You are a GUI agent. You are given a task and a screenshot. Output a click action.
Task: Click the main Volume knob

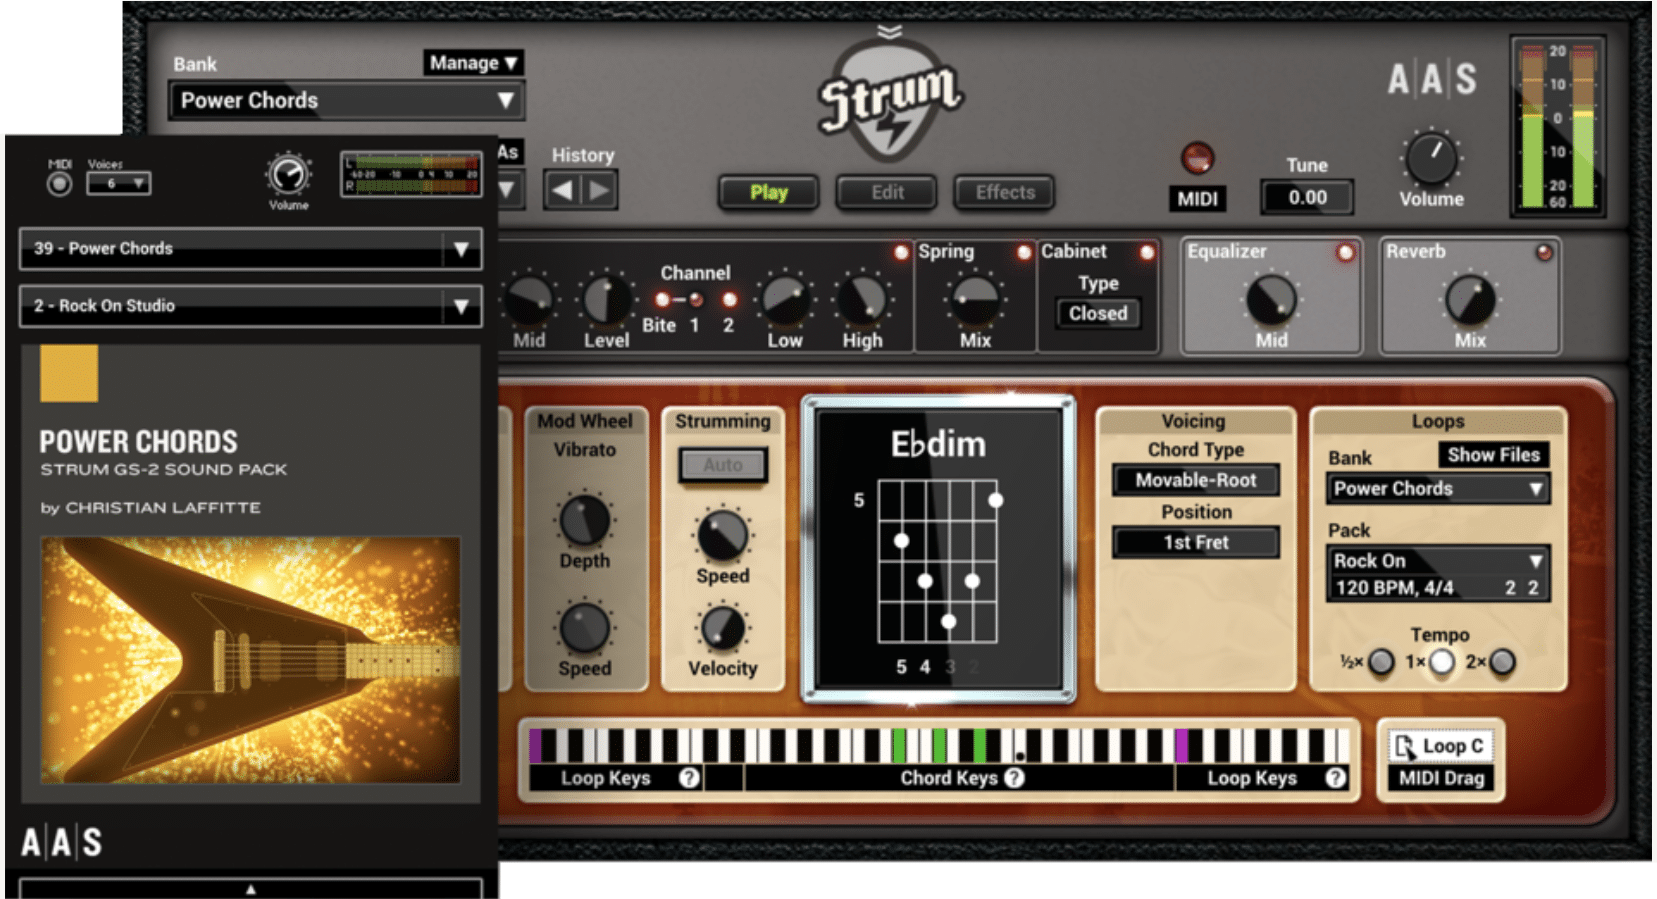click(1431, 159)
